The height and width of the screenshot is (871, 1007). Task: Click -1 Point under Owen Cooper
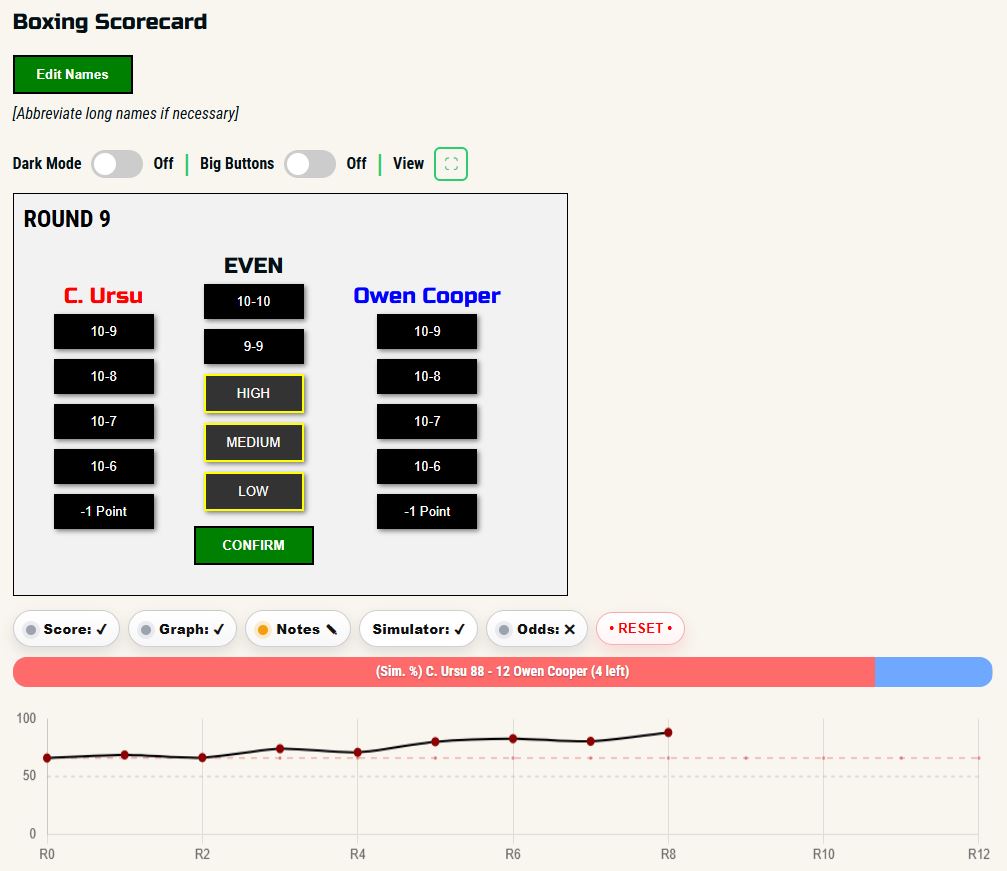coord(427,511)
